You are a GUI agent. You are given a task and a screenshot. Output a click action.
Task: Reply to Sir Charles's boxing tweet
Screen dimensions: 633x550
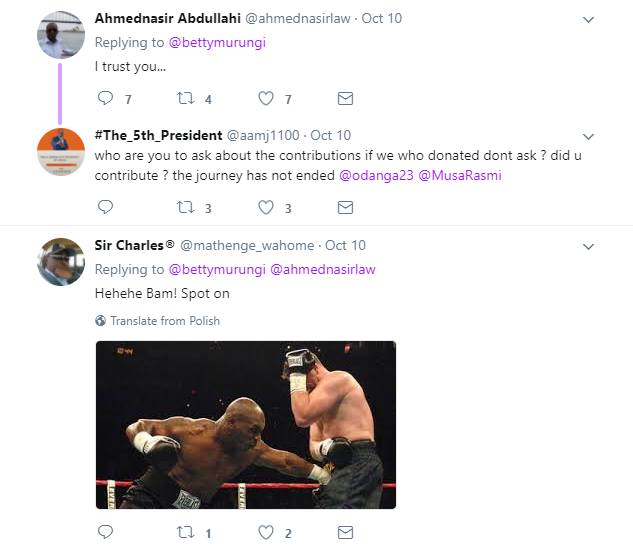pos(105,532)
